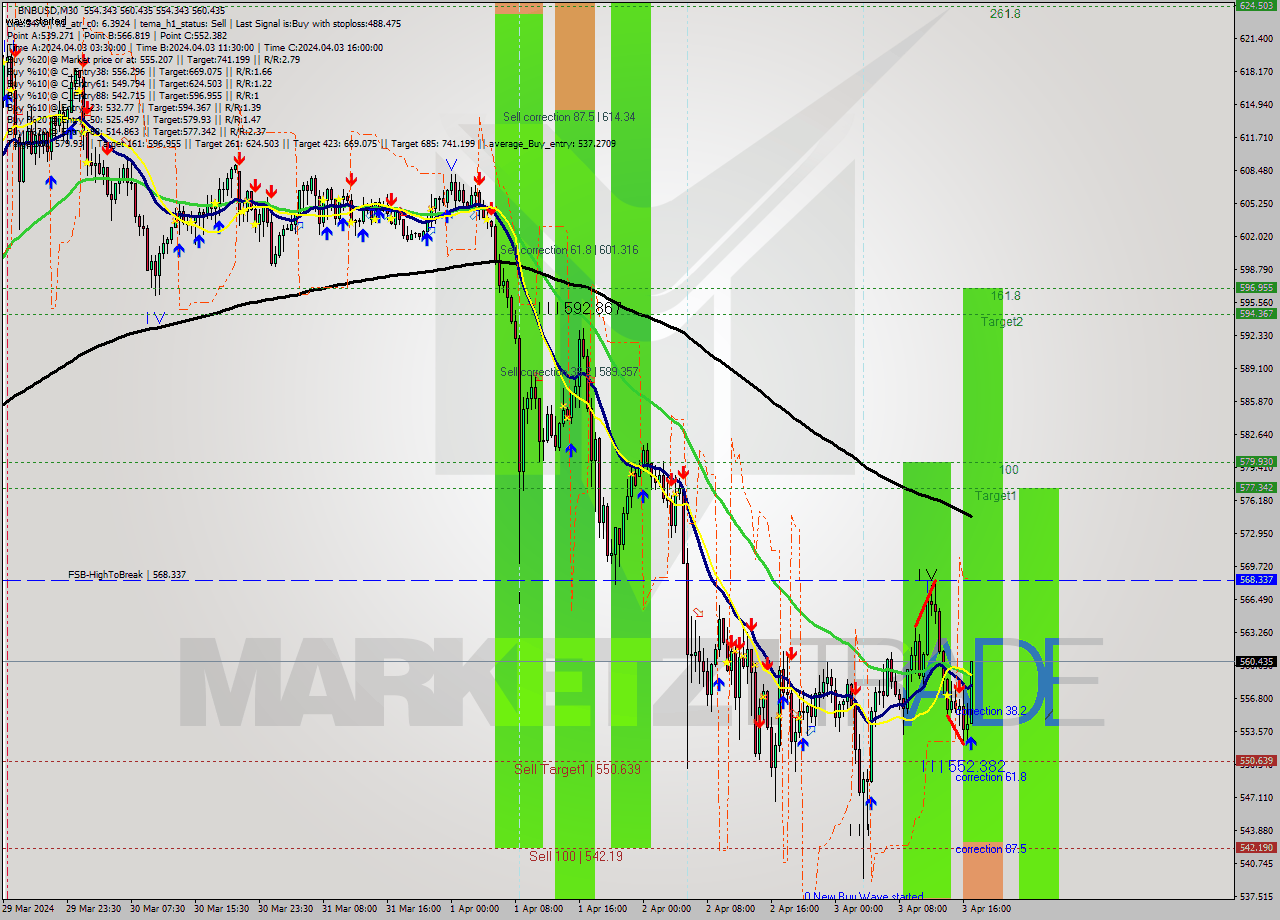The image size is (1280, 920).
Task: Click the red 550.639 price tag
Action: tap(1256, 761)
